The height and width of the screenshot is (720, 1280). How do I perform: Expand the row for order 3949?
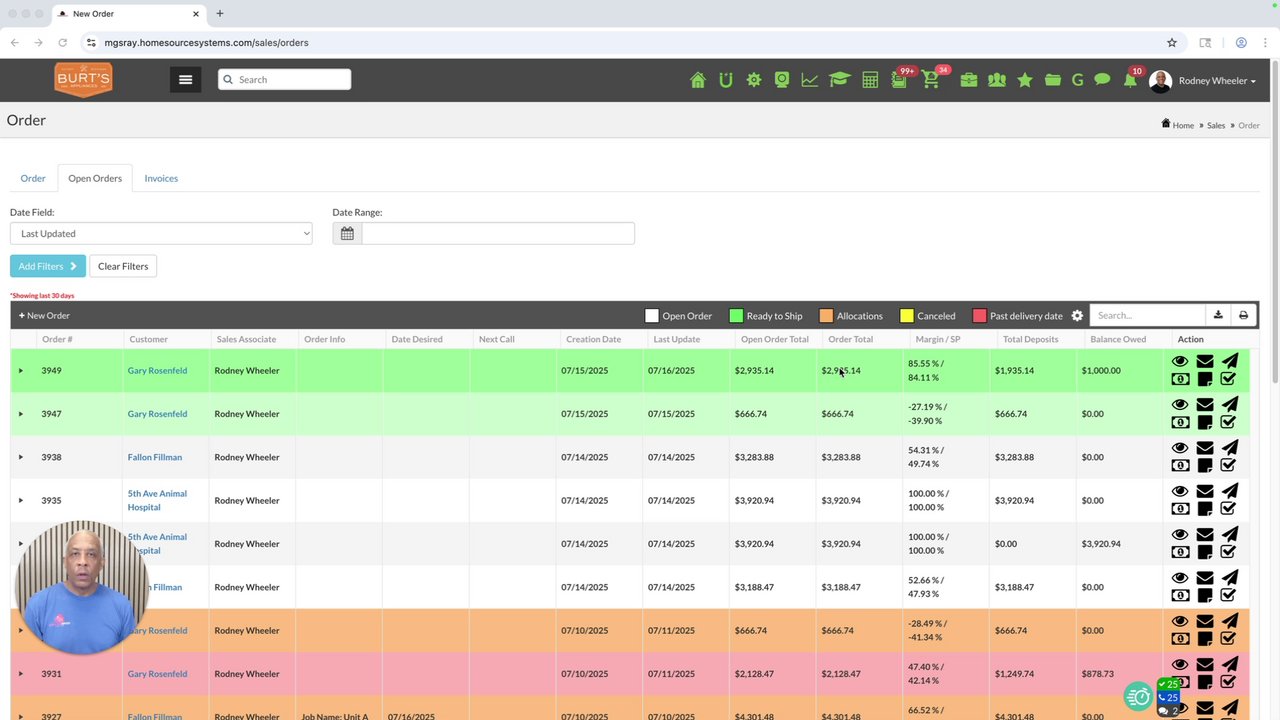click(x=20, y=371)
